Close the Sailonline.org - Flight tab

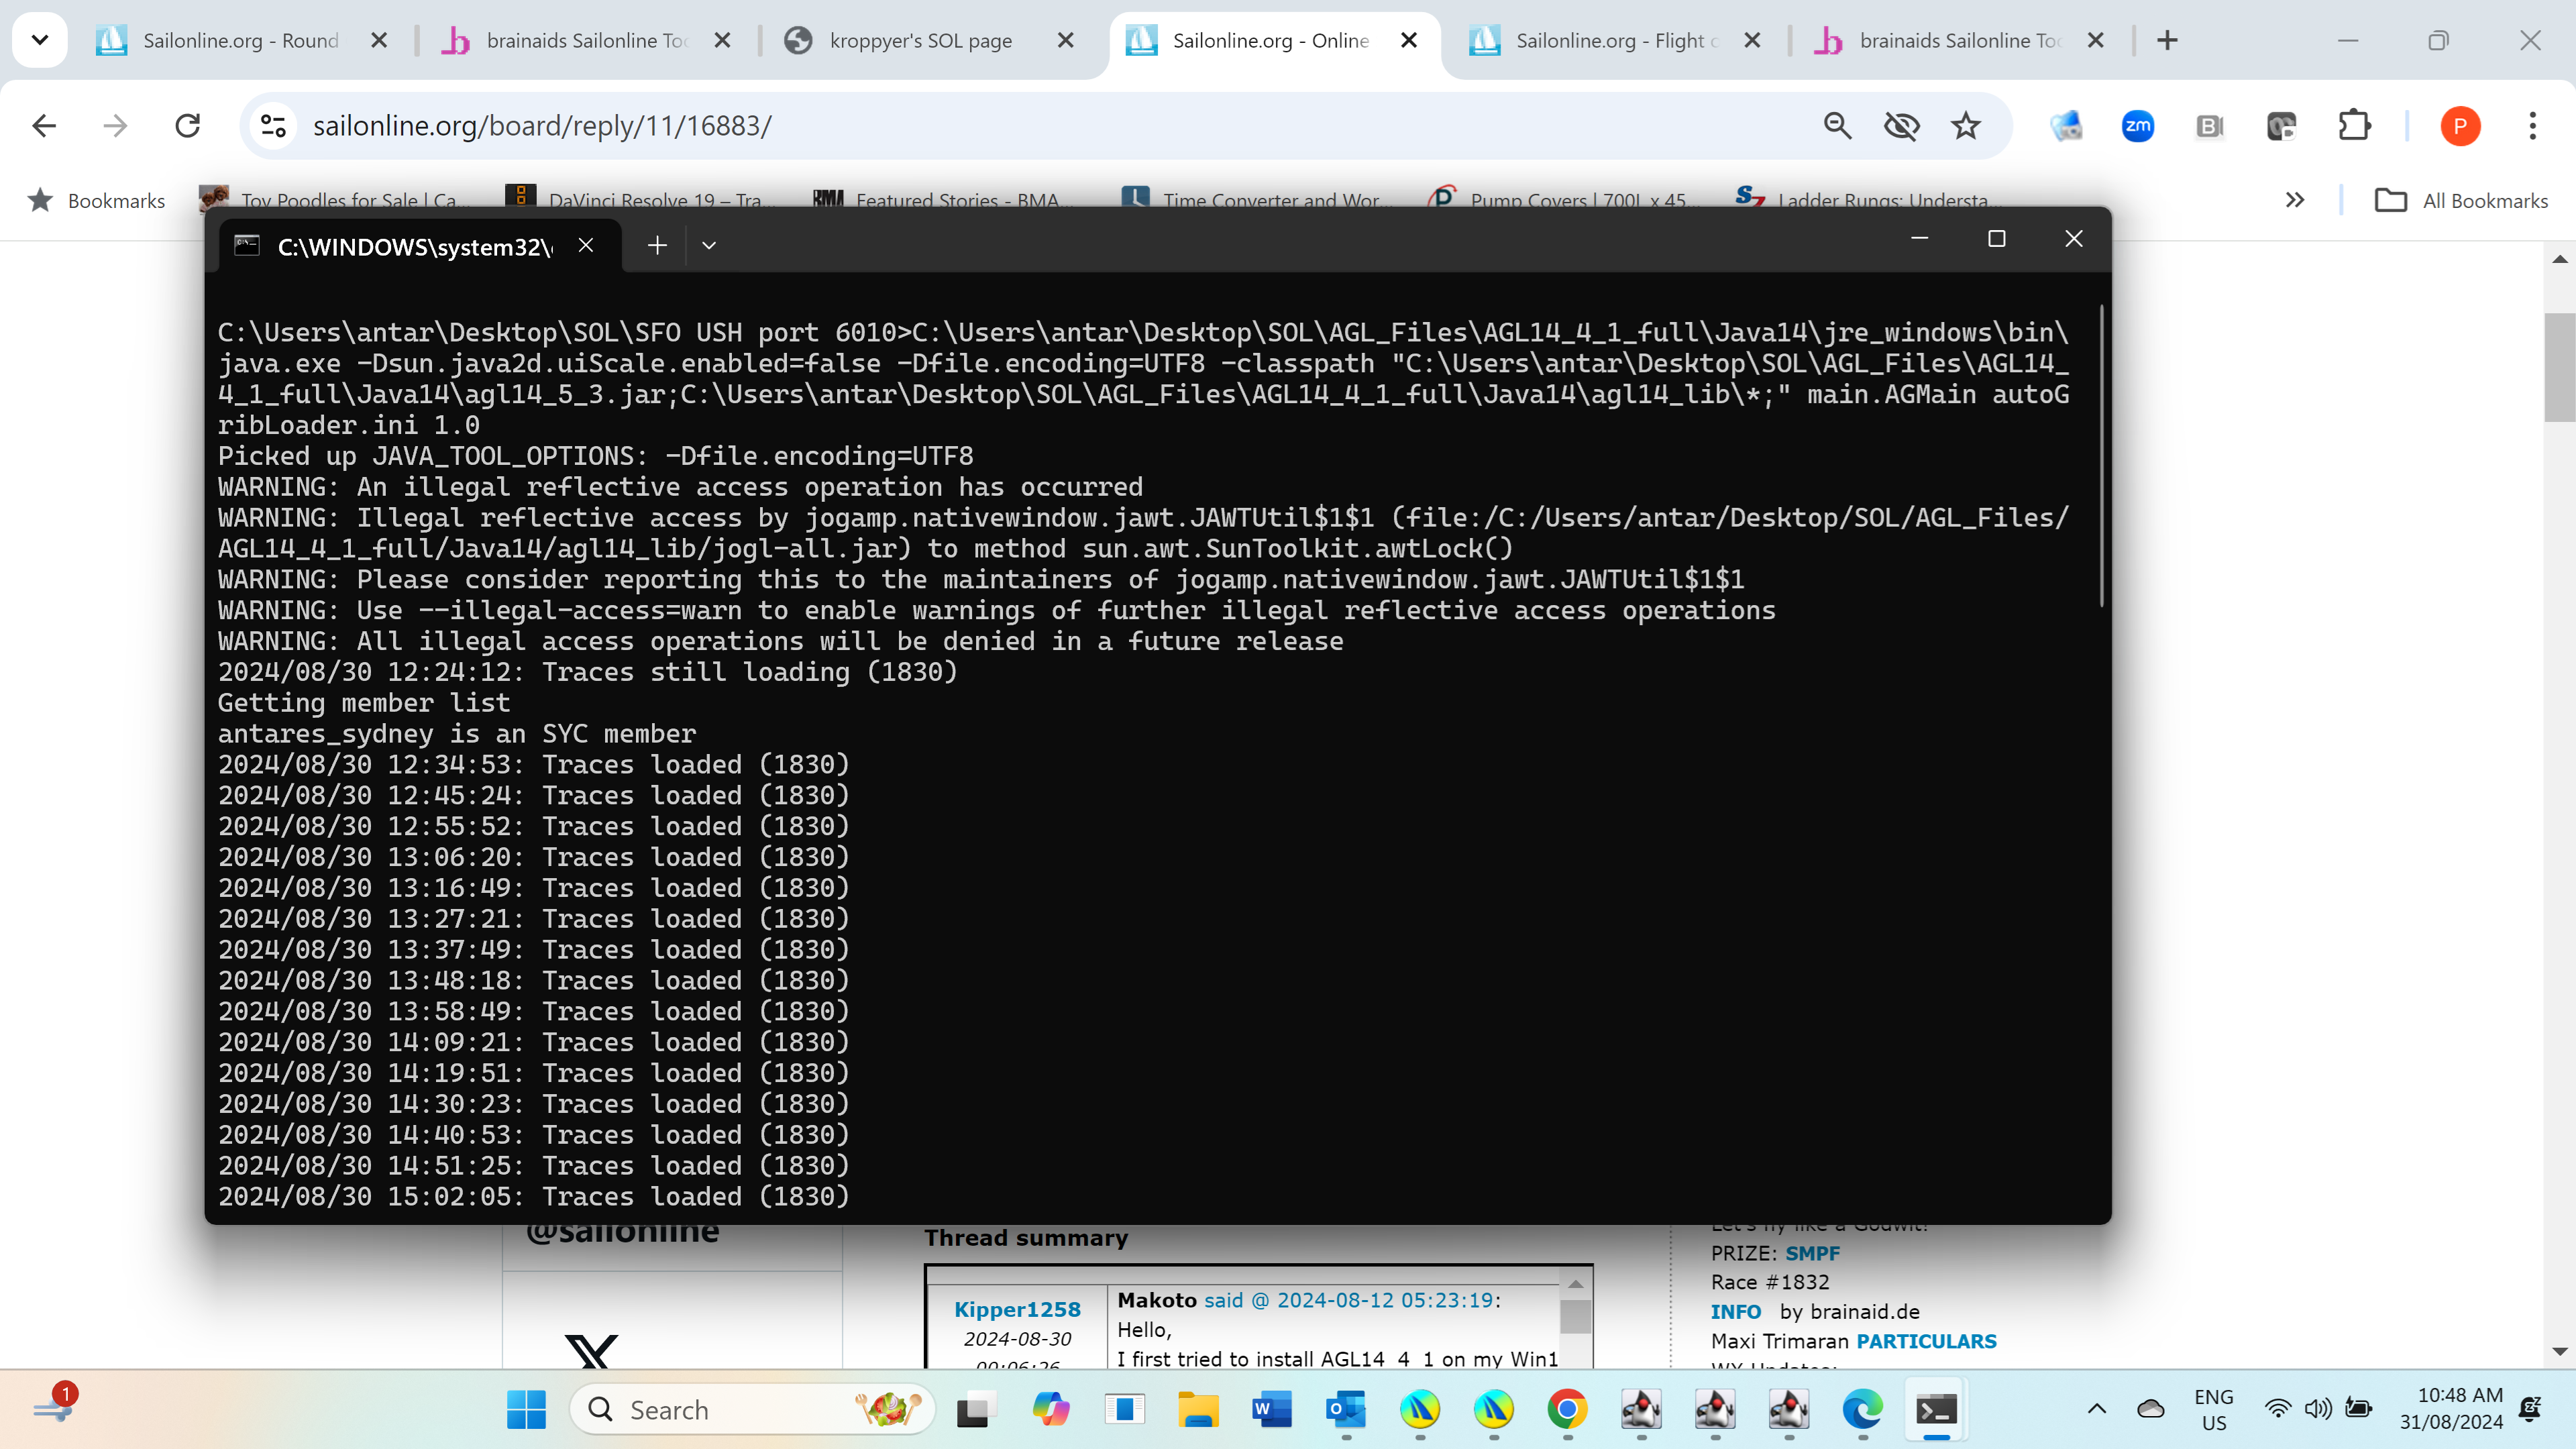coord(1752,40)
